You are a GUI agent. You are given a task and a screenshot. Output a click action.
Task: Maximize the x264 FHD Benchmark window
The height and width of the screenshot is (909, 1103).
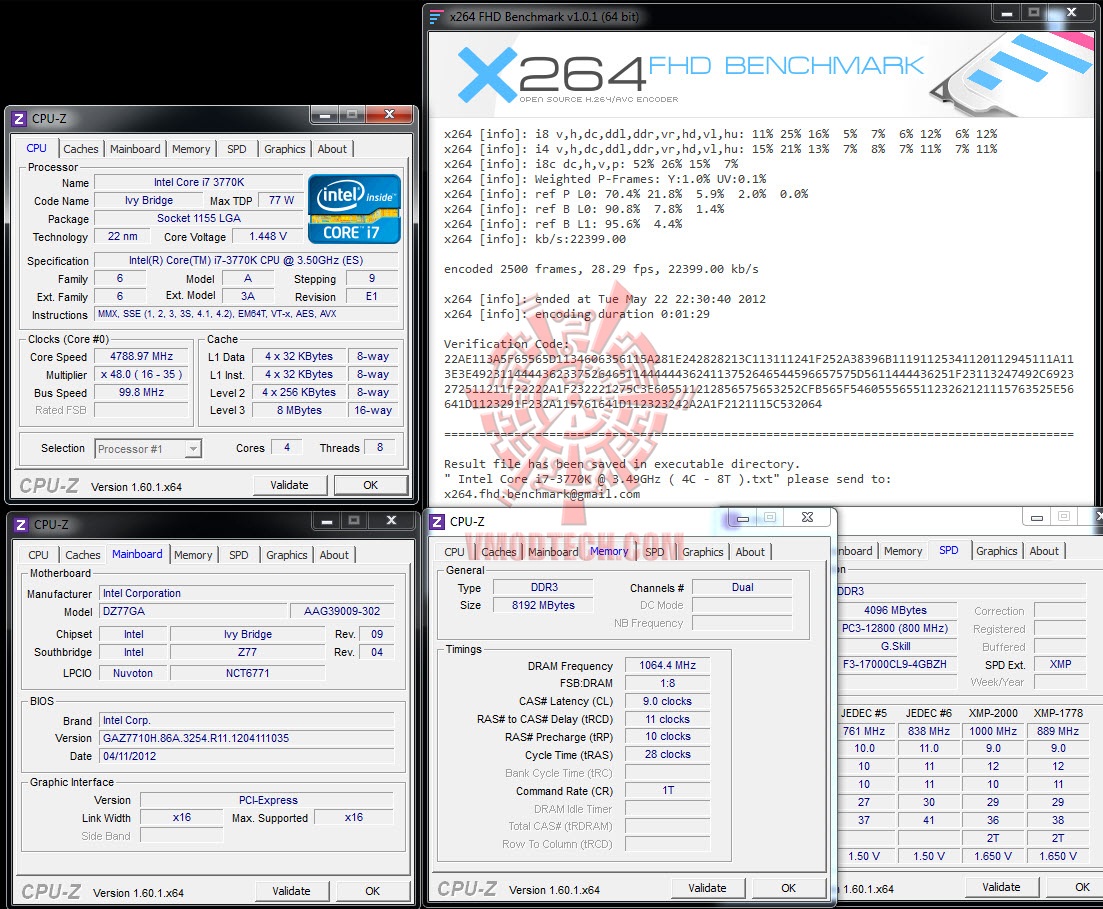tap(1034, 13)
